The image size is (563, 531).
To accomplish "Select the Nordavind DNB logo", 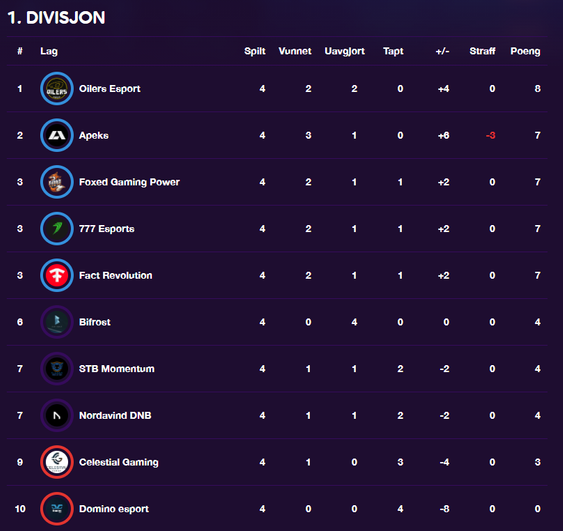I will (57, 415).
